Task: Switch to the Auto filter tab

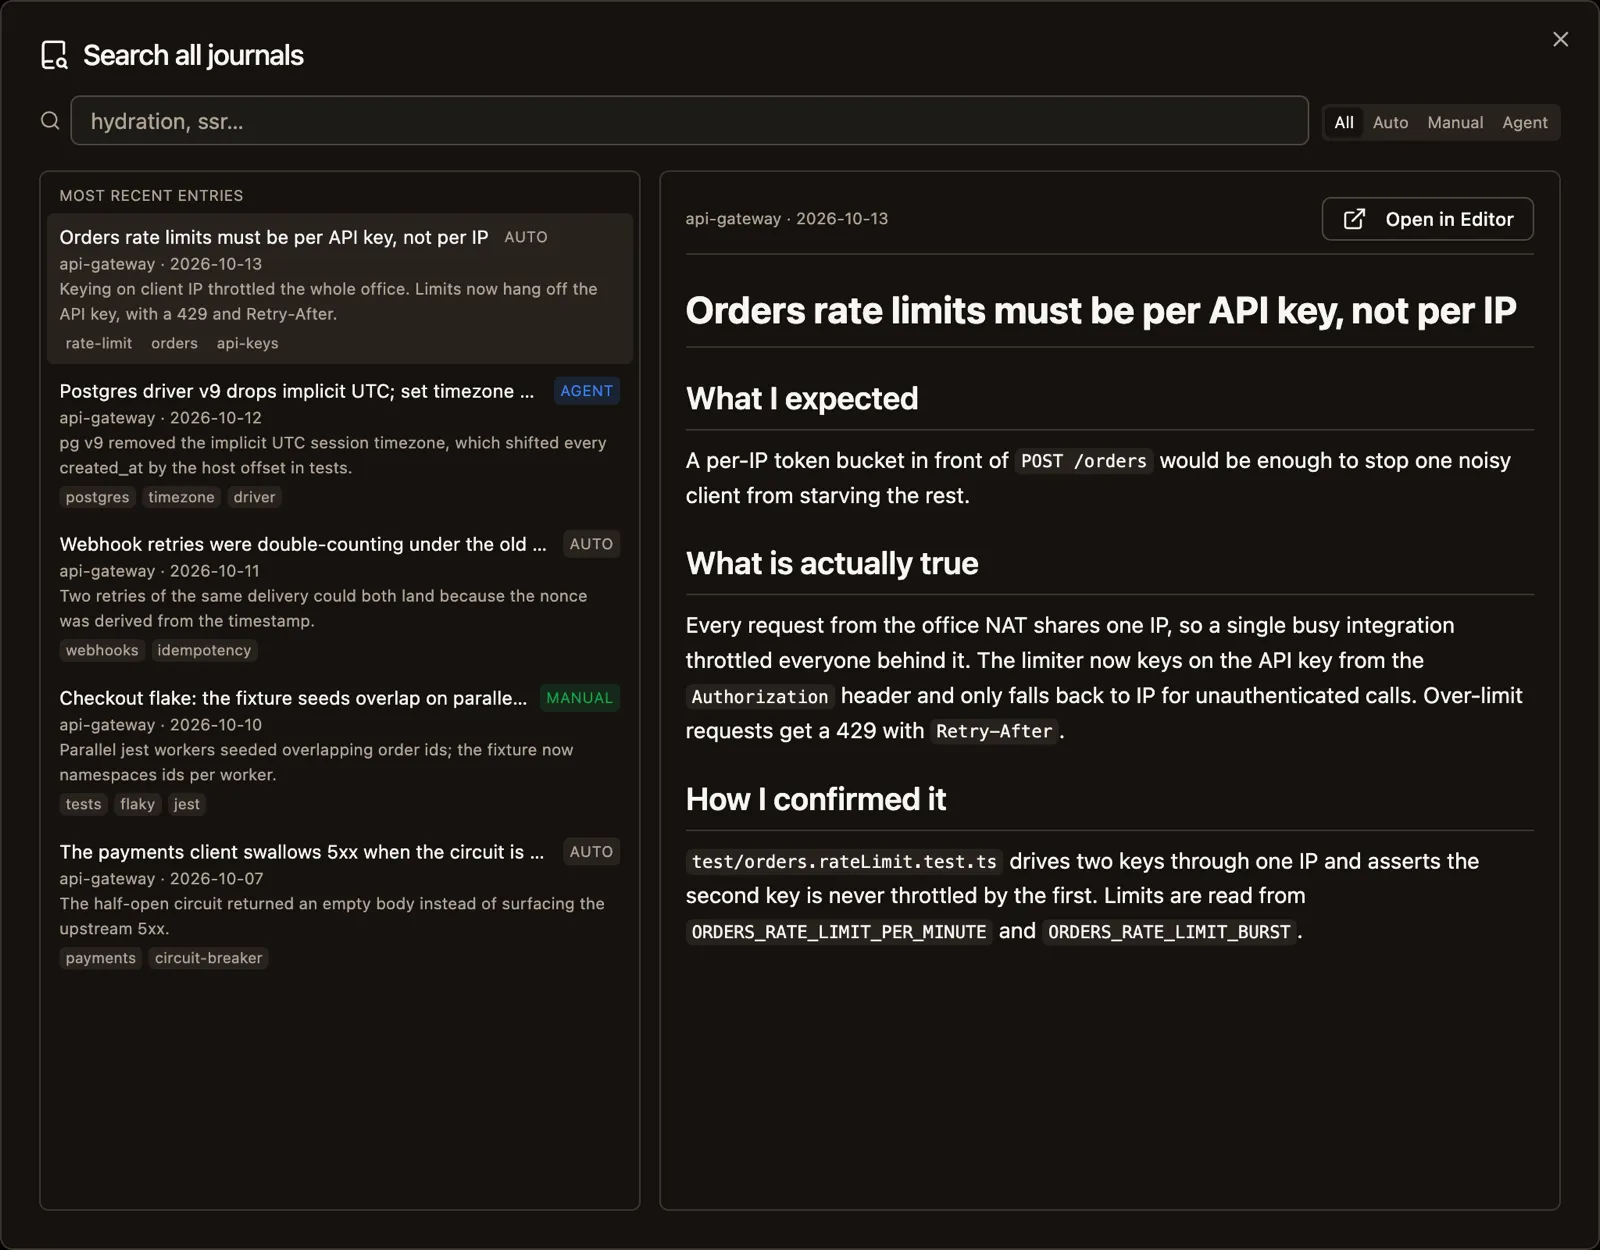Action: 1390,122
